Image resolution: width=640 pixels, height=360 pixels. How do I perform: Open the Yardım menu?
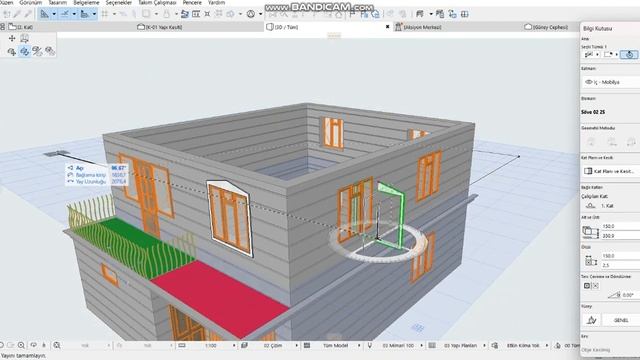click(x=216, y=2)
